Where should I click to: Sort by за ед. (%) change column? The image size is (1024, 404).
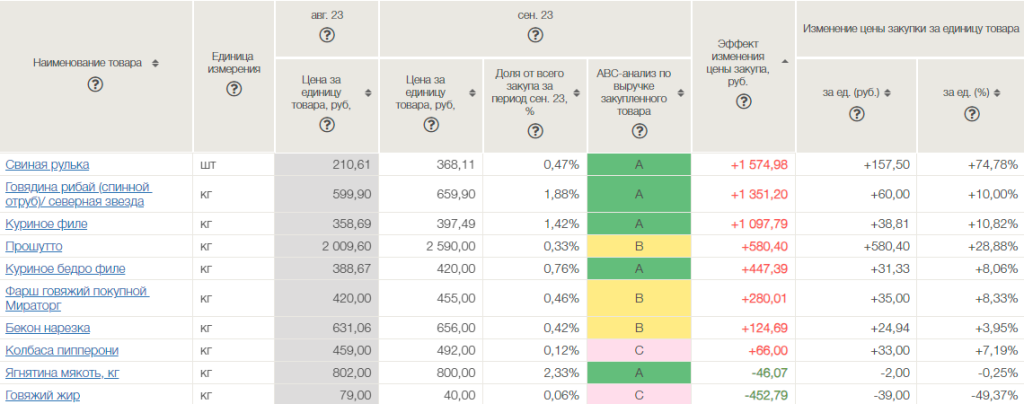pyautogui.click(x=1000, y=93)
